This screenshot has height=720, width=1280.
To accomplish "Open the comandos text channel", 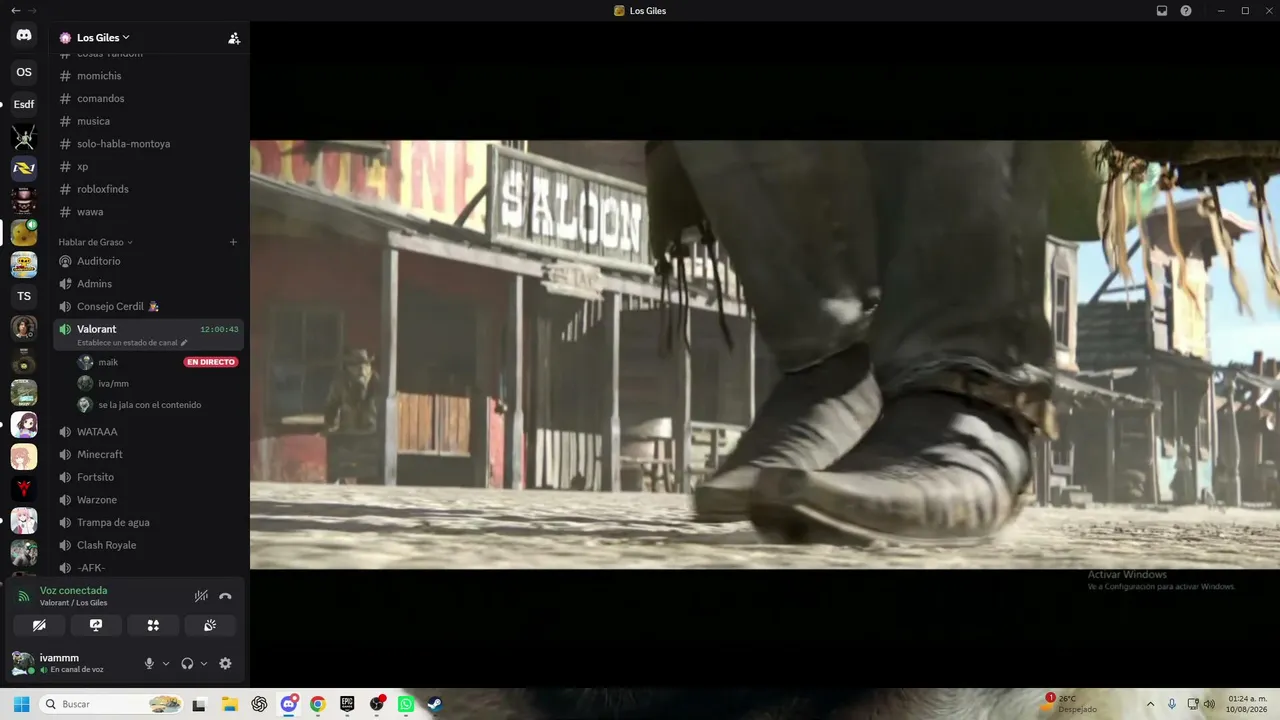I will pyautogui.click(x=149, y=98).
